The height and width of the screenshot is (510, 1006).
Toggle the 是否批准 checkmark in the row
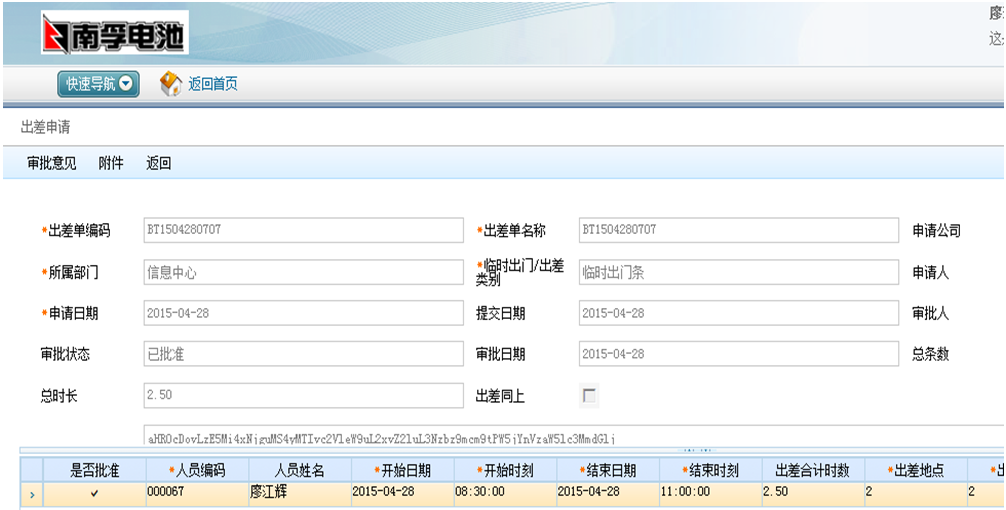tap(95, 493)
